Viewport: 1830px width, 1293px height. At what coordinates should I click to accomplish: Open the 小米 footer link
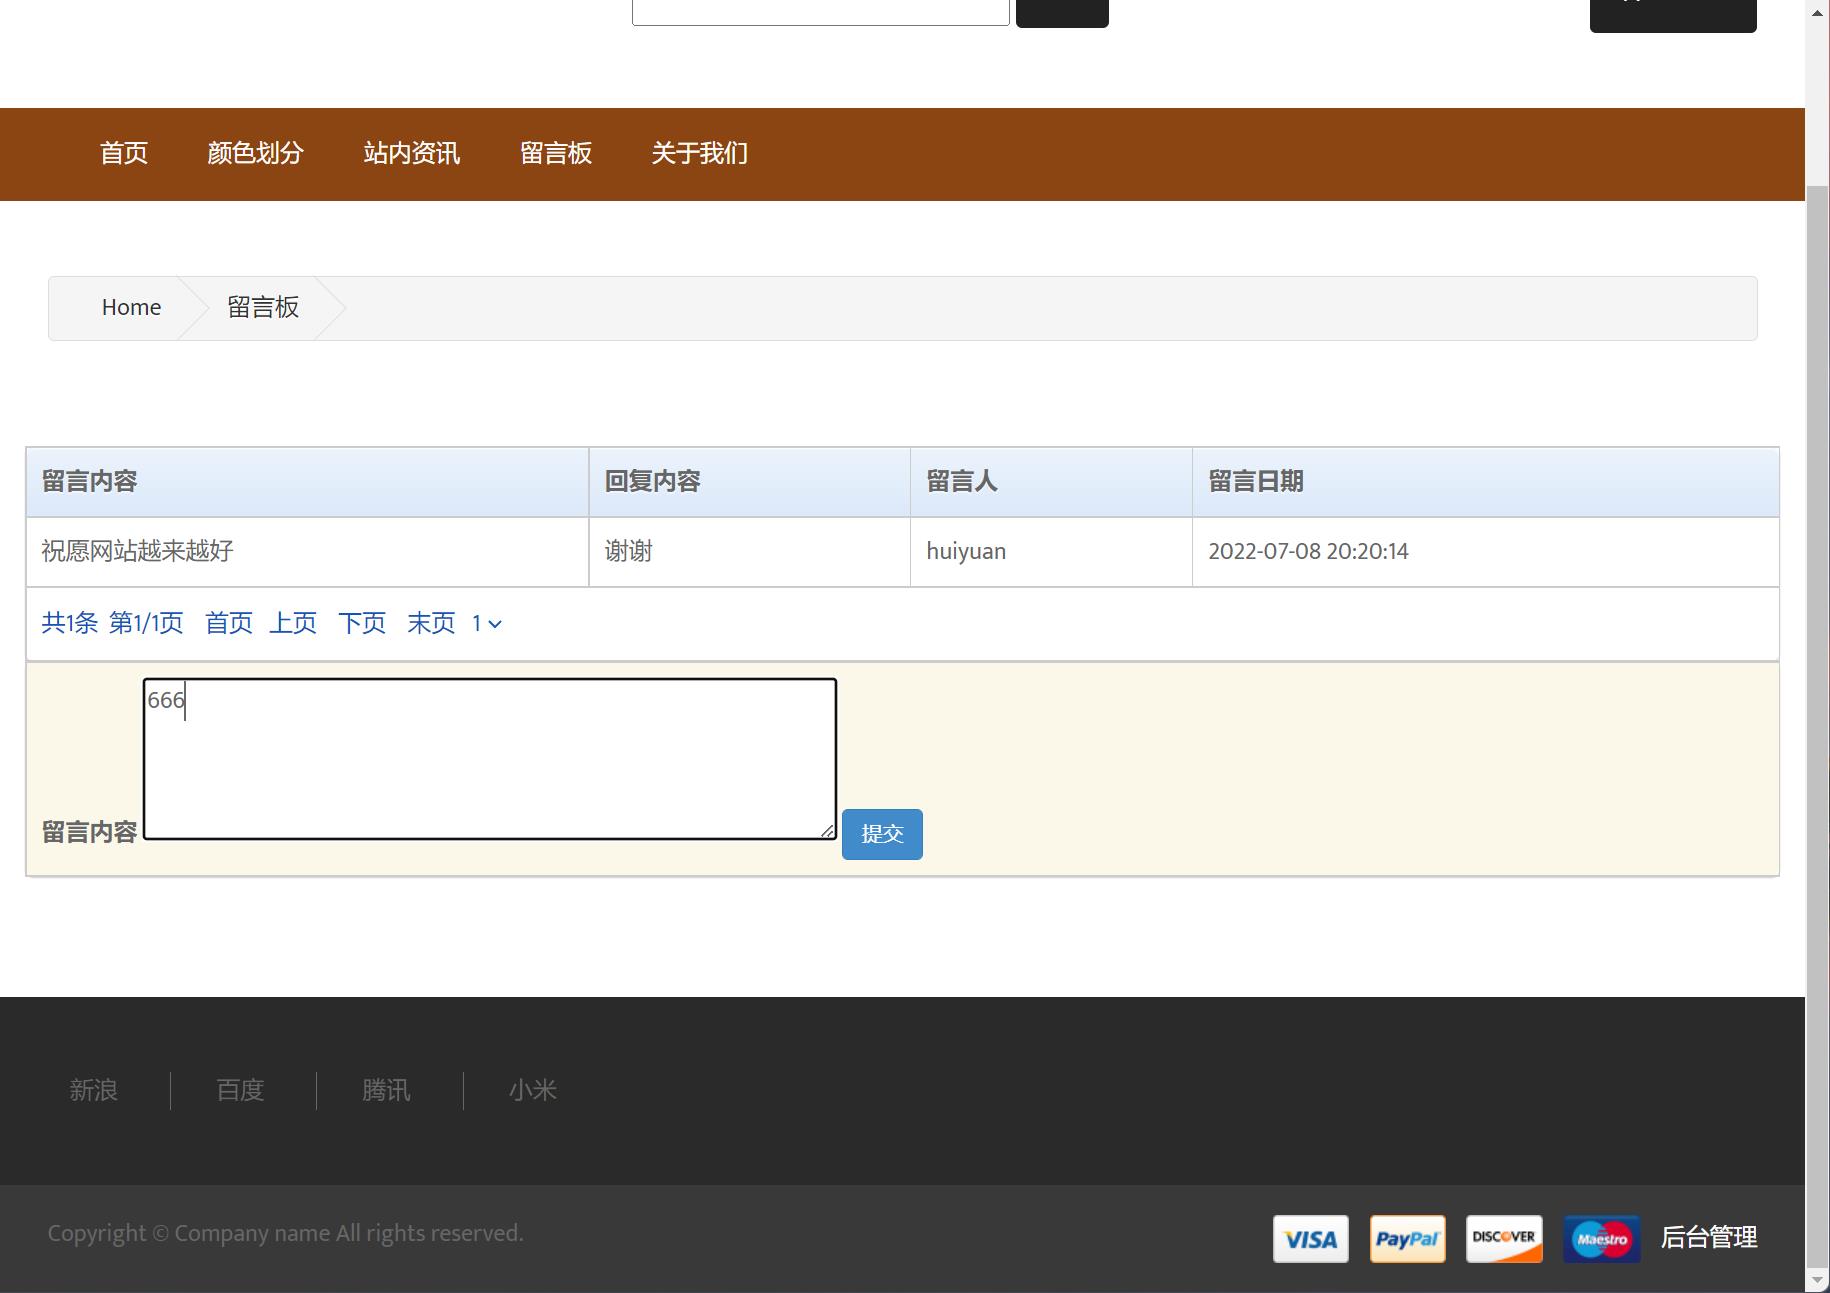(533, 1090)
